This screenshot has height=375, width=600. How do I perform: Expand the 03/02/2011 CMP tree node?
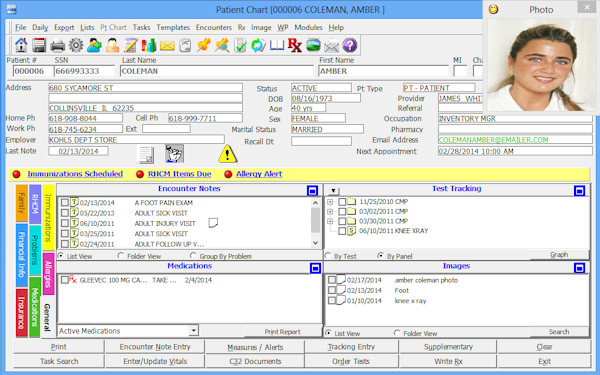330,211
